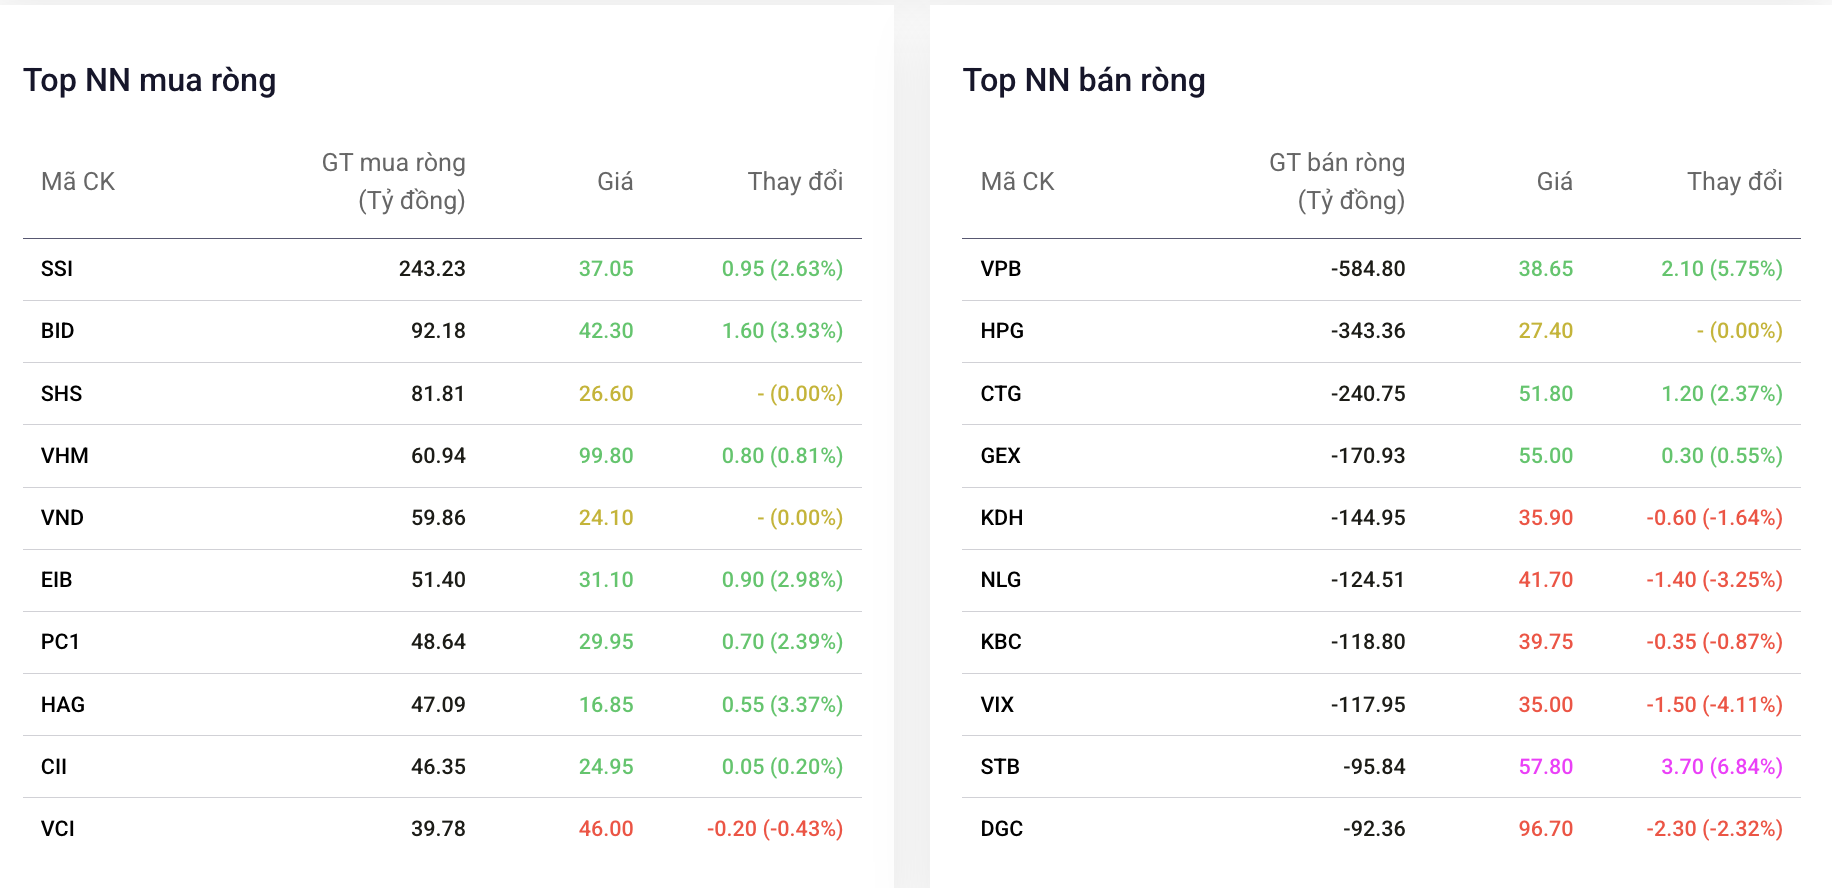Click VPB net-sell value -584.80
Screen dimensions: 1832x888
[x=1368, y=269]
